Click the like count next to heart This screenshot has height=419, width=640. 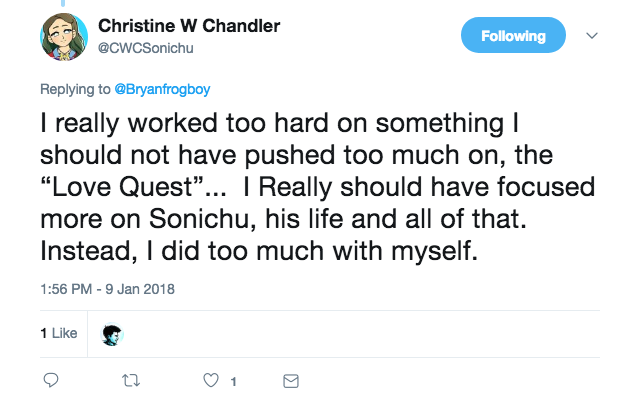tap(233, 382)
